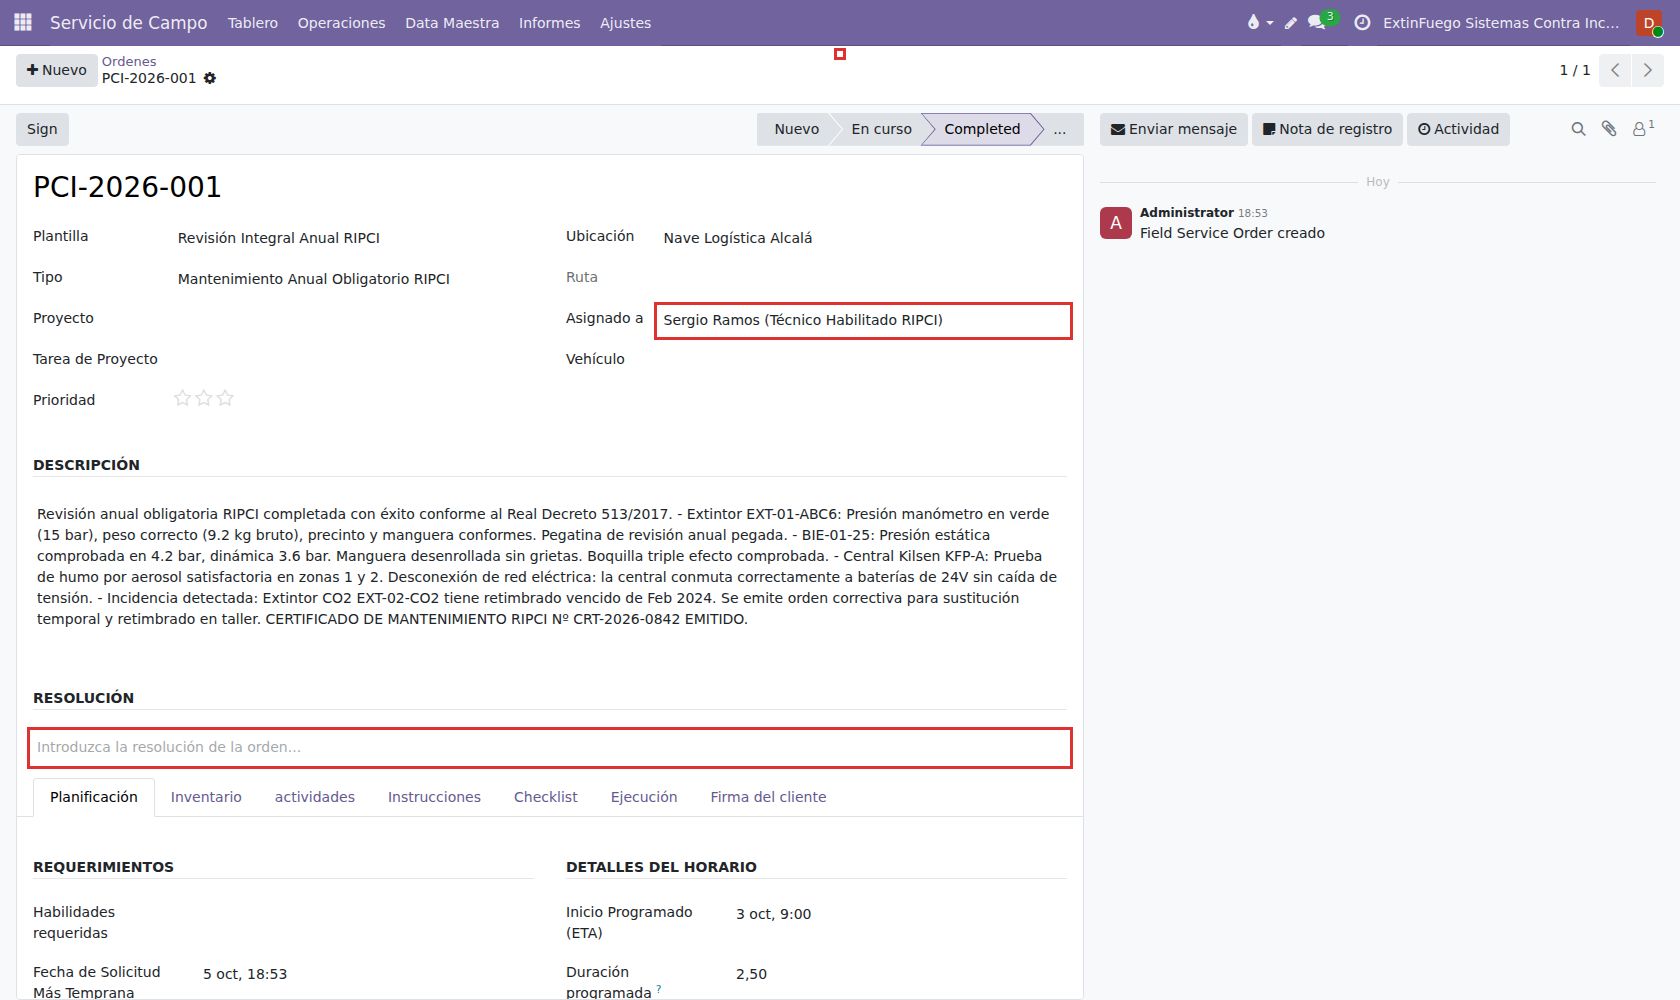Open Tablero menu
Viewport: 1680px width, 1000px height.
coord(253,23)
